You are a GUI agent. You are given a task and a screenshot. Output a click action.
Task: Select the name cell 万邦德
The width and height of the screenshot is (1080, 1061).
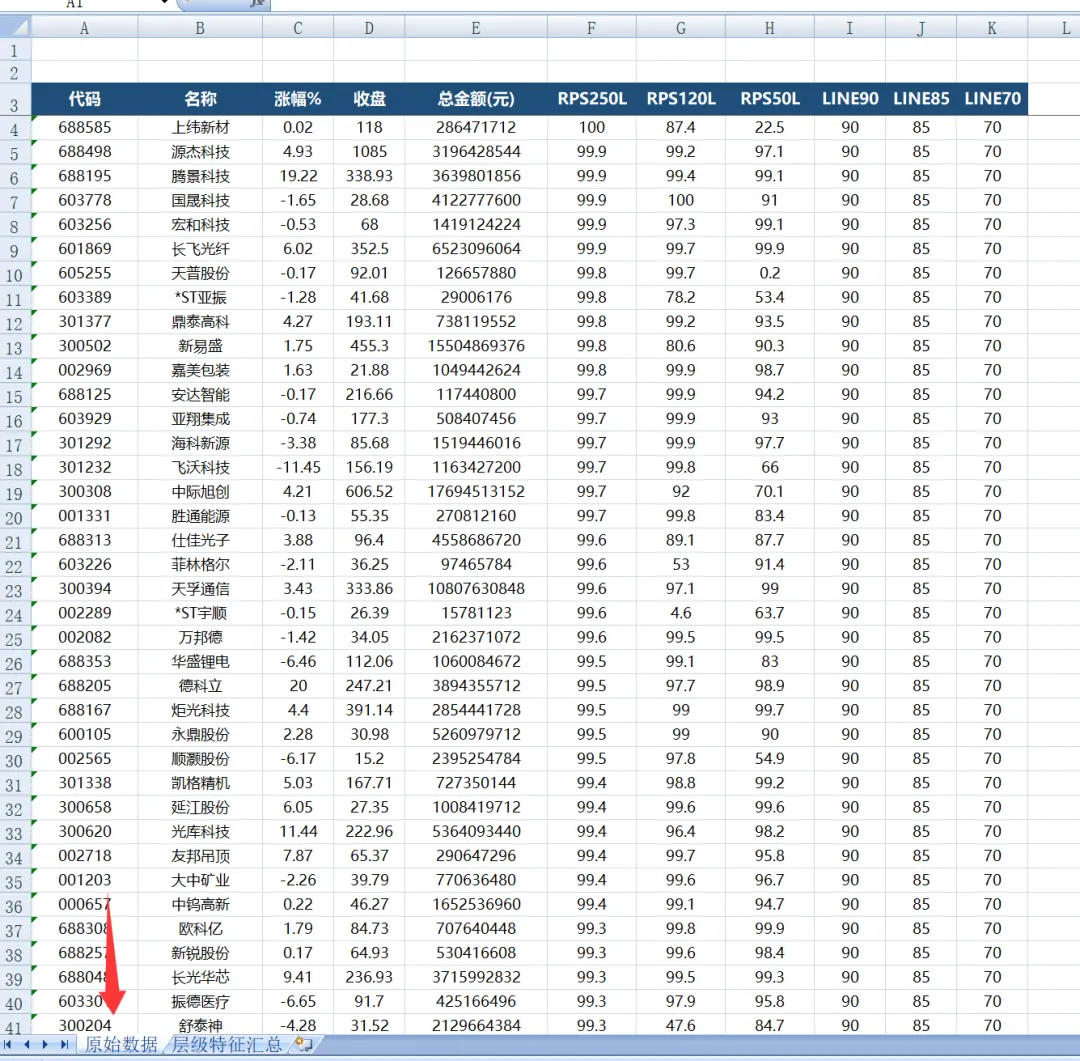[x=200, y=637]
